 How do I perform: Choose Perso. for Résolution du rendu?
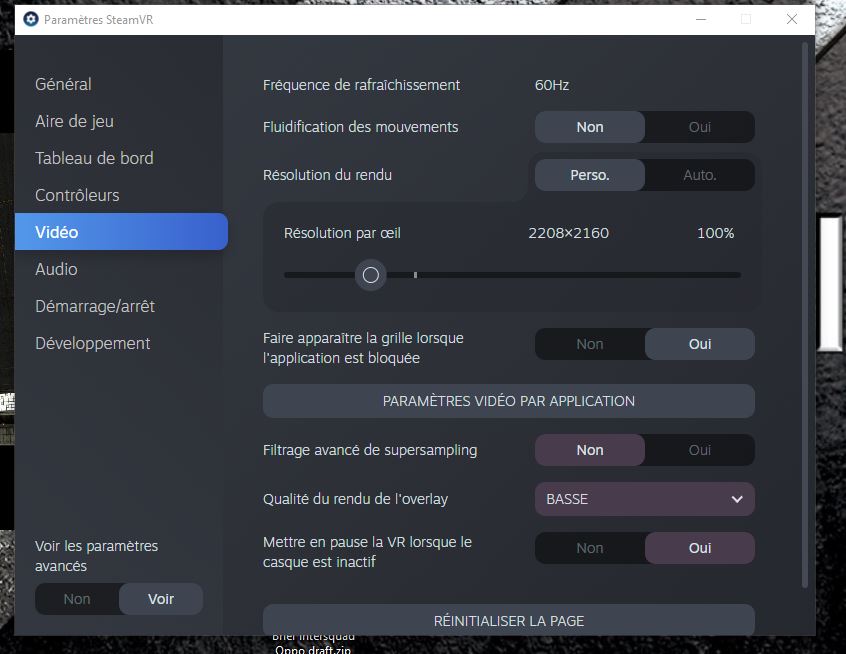coord(590,175)
